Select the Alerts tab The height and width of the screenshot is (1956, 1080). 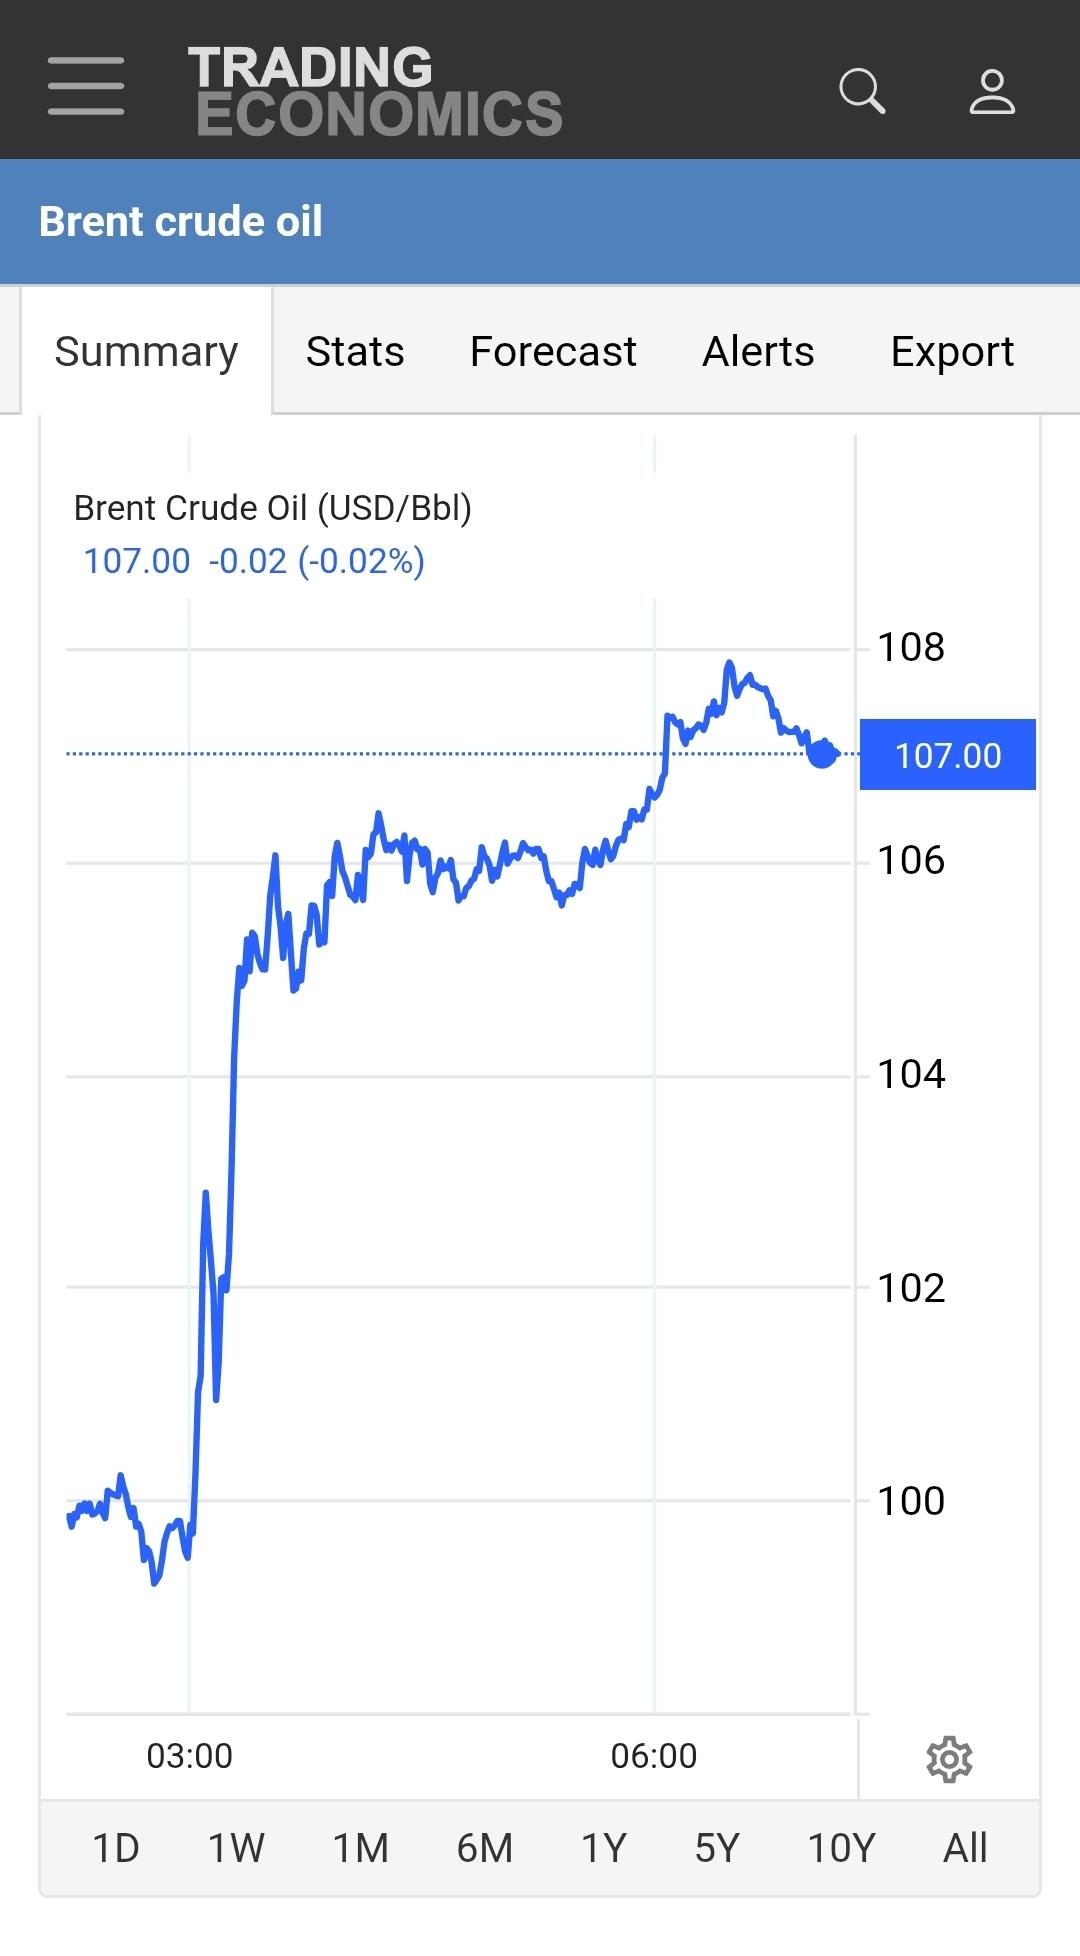click(758, 352)
